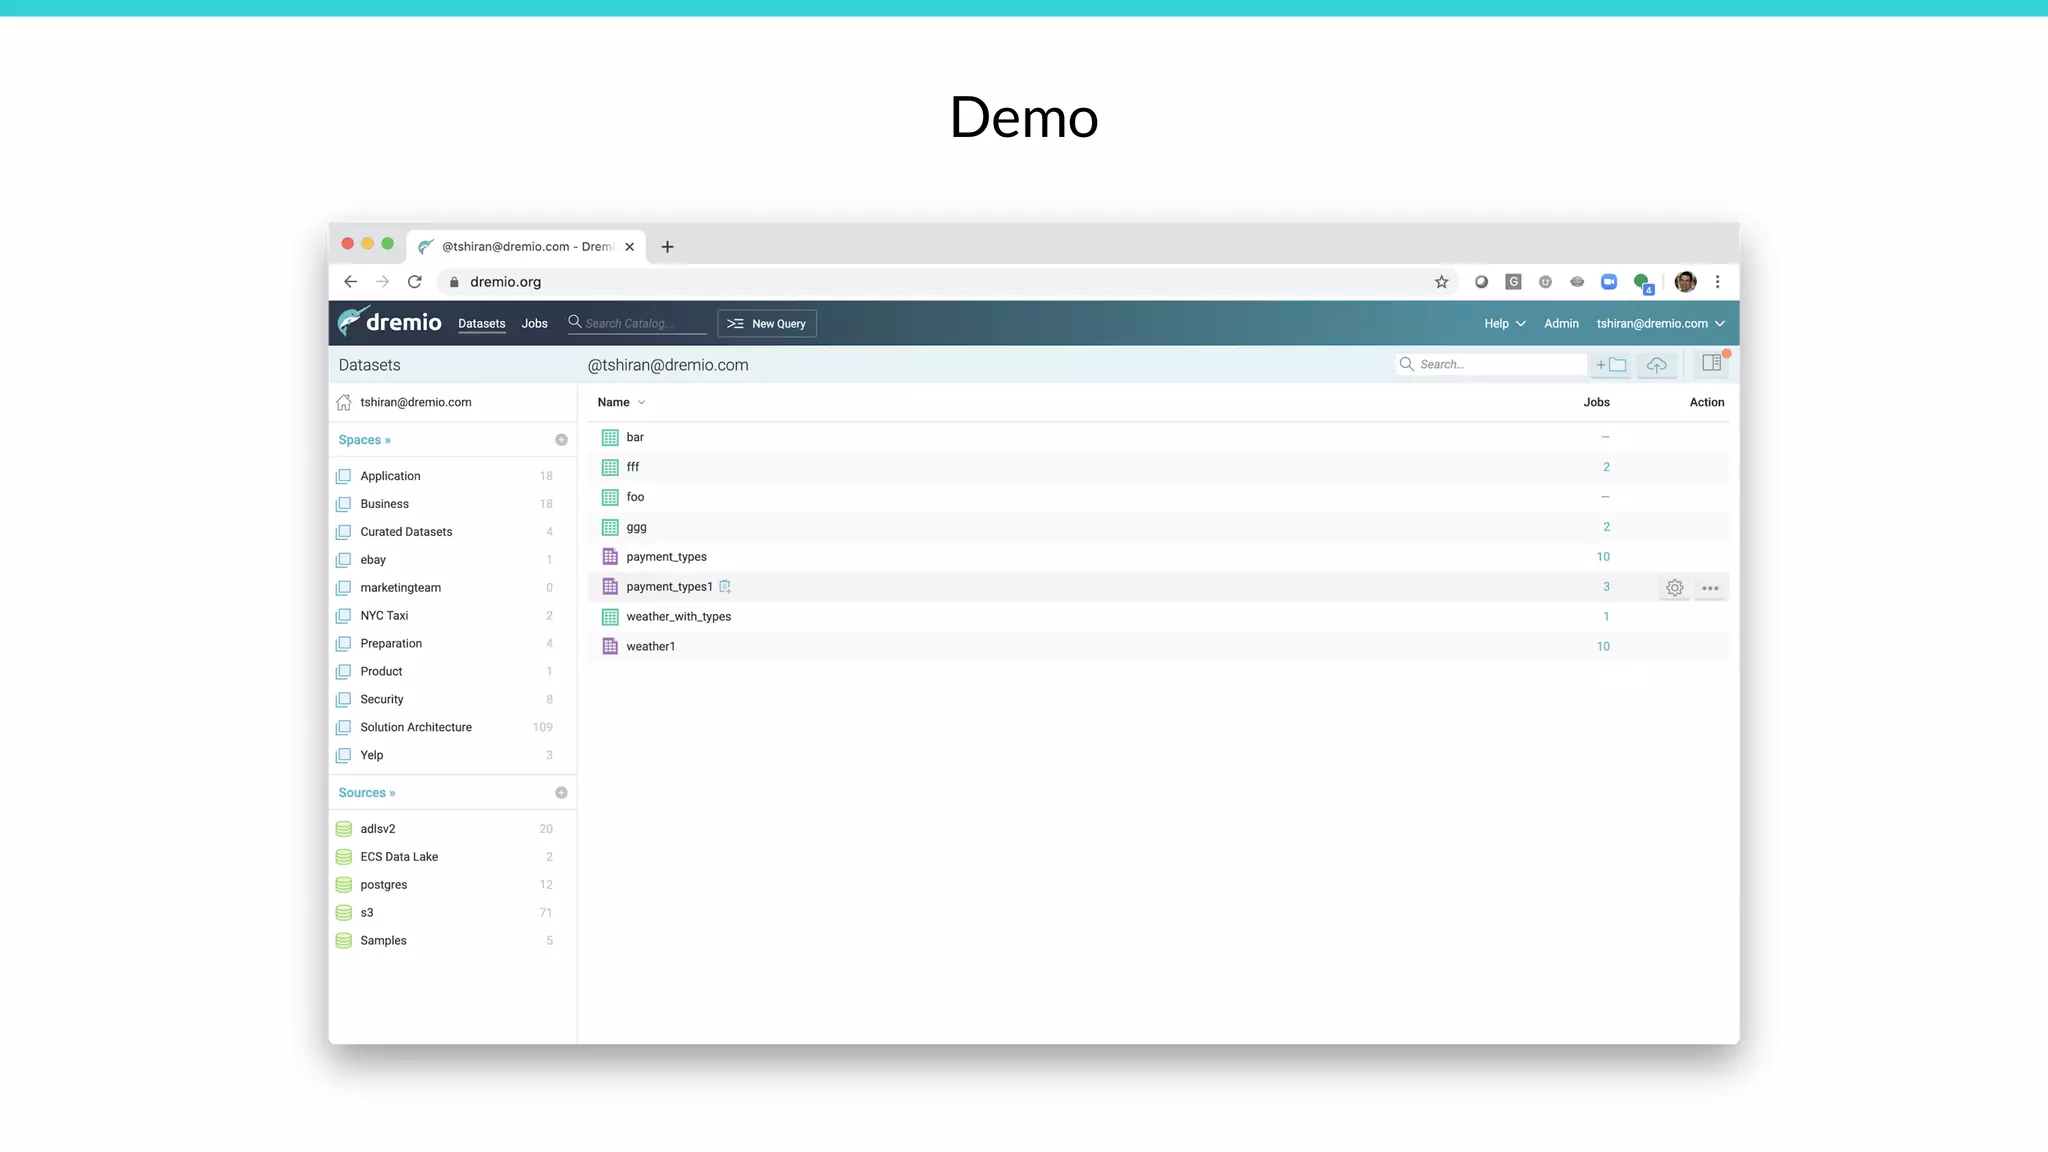Focus the dataset Search field
The image size is (2048, 1152).
(1490, 364)
